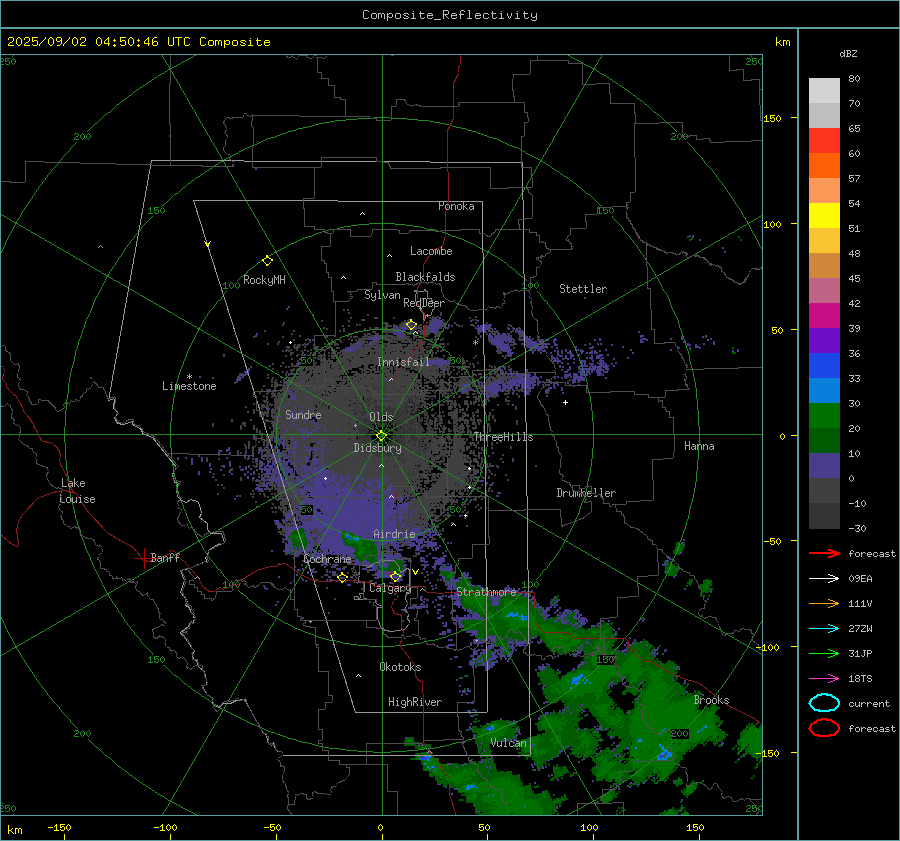Click the Didsbury city label
Viewport: 900px width, 841px height.
pyautogui.click(x=377, y=448)
